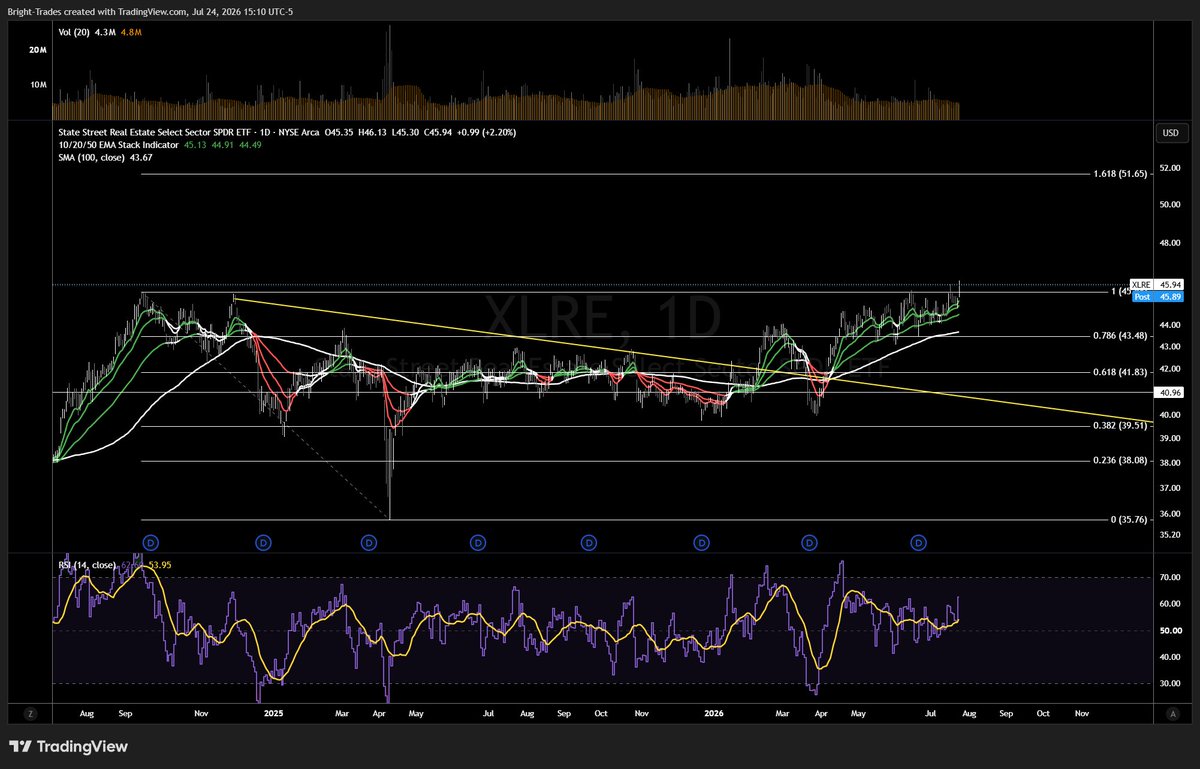Click the yellow SMA value 53.95 in RSI legend
This screenshot has width=1200, height=769.
coord(160,565)
